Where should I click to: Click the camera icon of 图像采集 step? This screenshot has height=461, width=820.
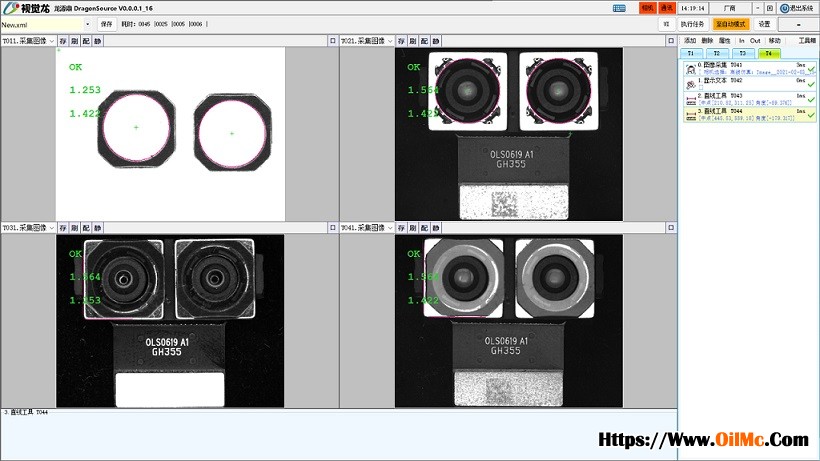click(691, 69)
